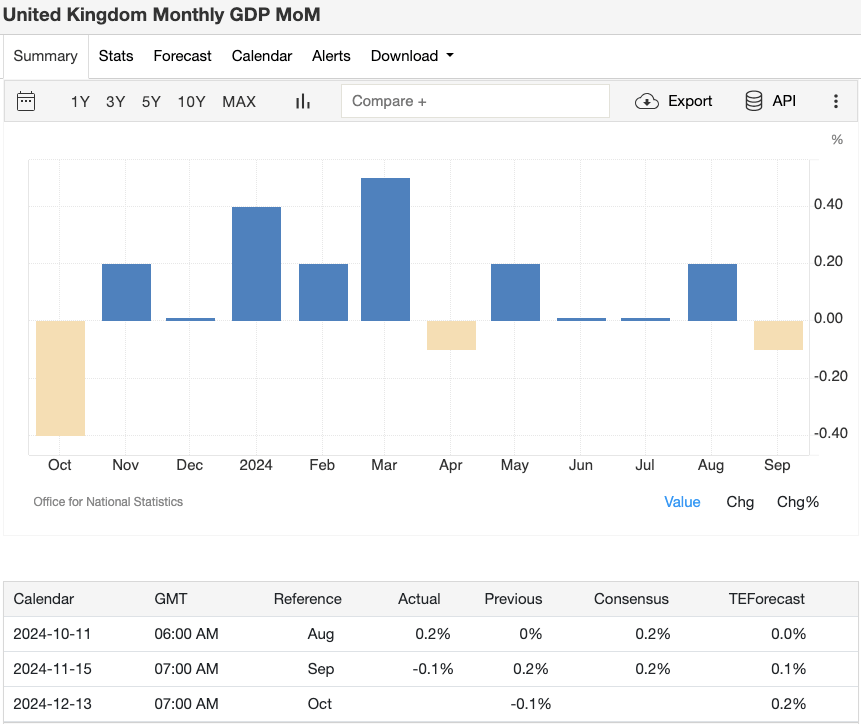Select the 10Y time range
861x724 pixels.
191,101
